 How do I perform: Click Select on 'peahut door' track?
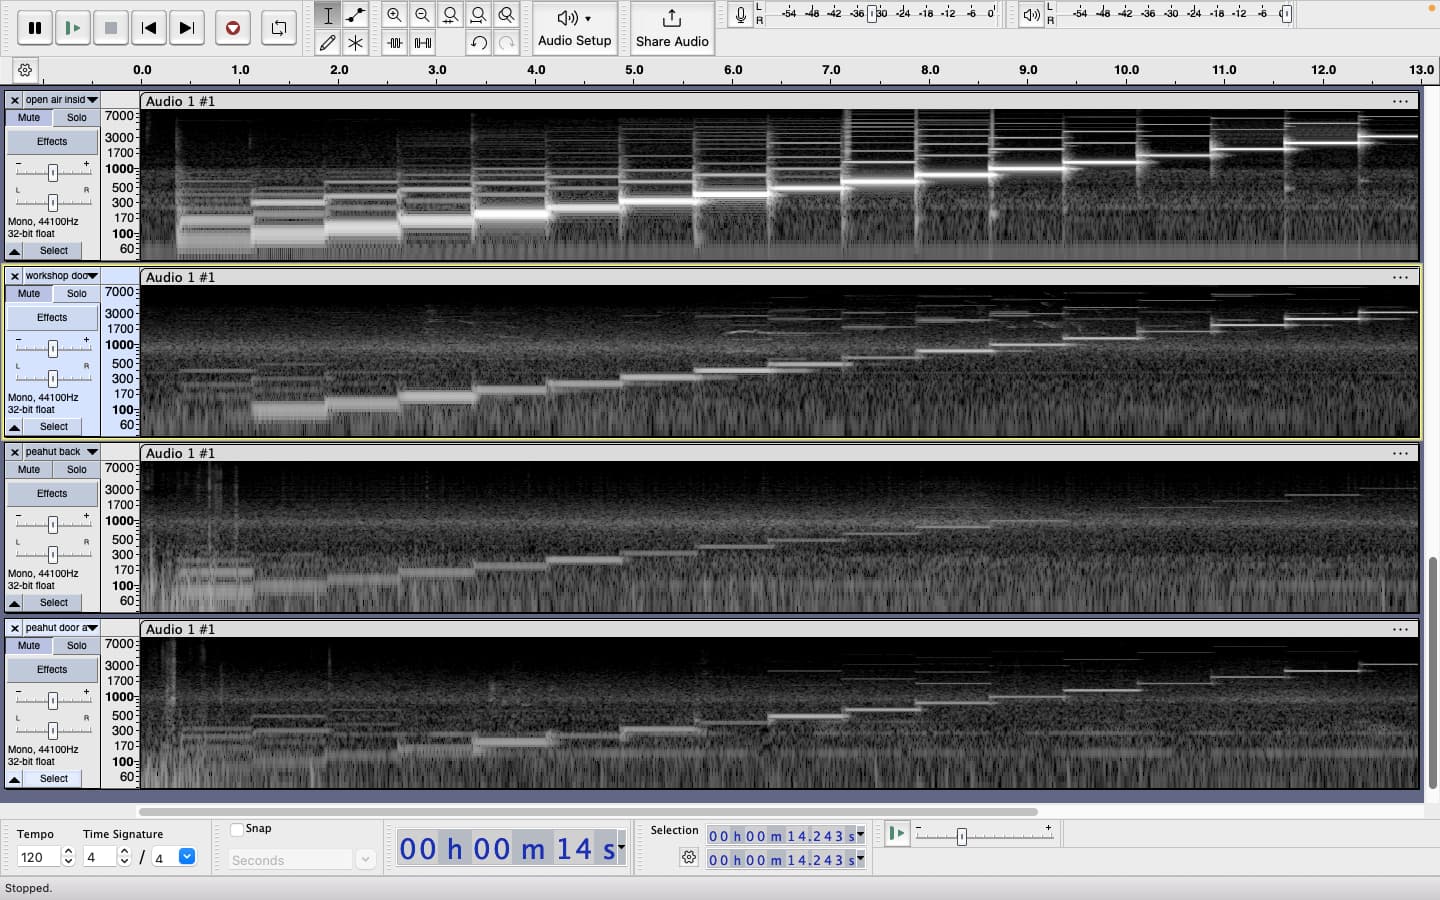[54, 779]
